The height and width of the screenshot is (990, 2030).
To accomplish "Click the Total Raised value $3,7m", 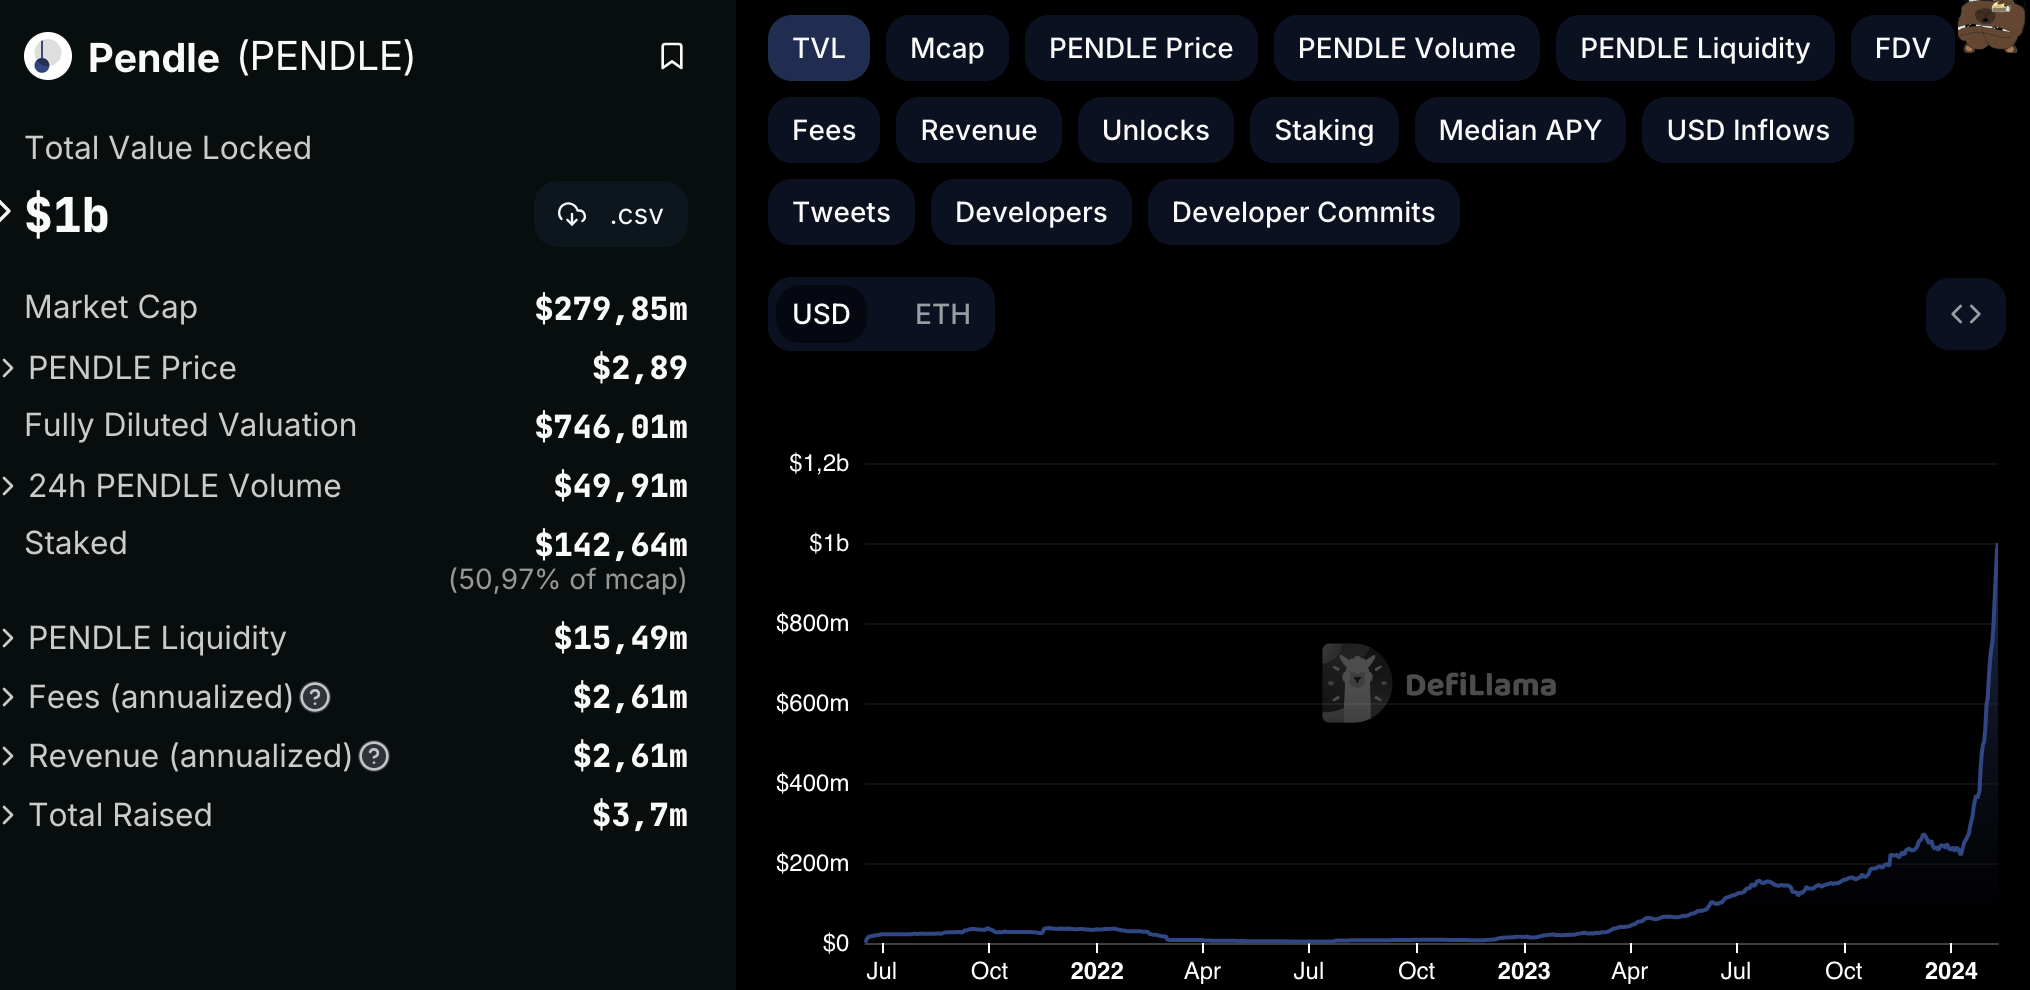I will point(640,815).
